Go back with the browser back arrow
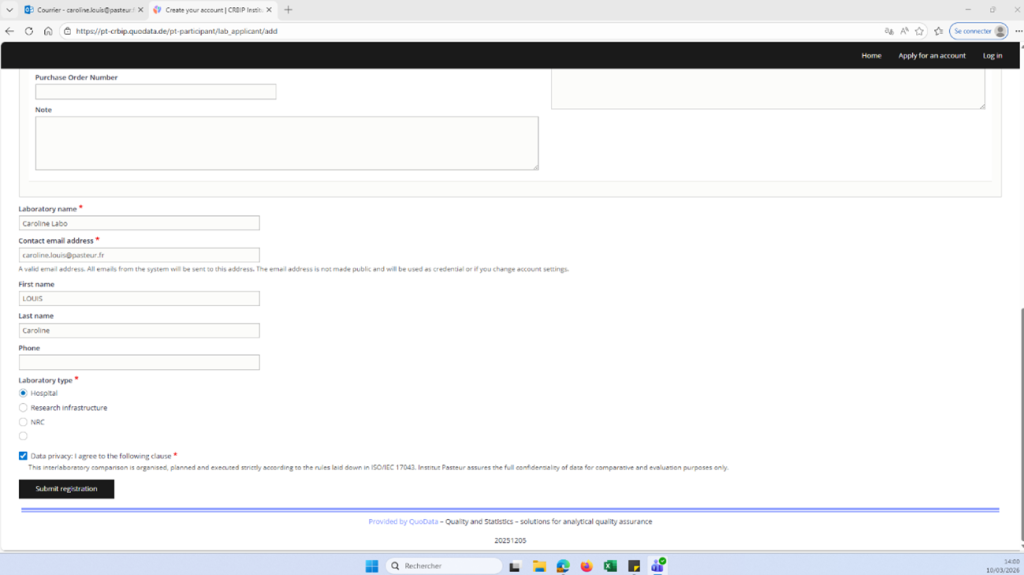 click(x=10, y=31)
